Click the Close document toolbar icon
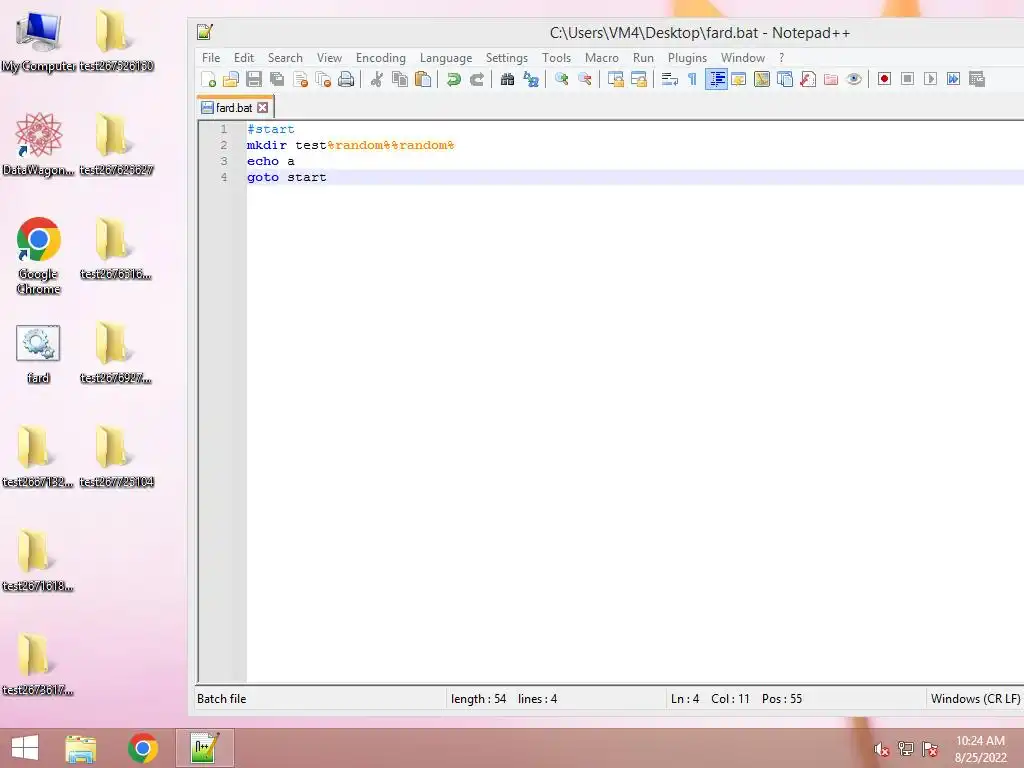Image resolution: width=1024 pixels, height=768 pixels. point(300,80)
